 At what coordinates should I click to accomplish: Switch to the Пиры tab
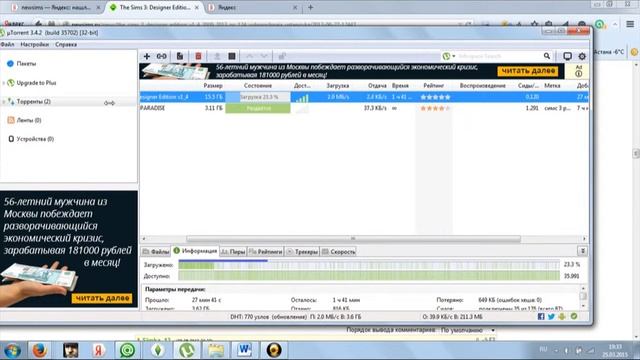tap(233, 252)
